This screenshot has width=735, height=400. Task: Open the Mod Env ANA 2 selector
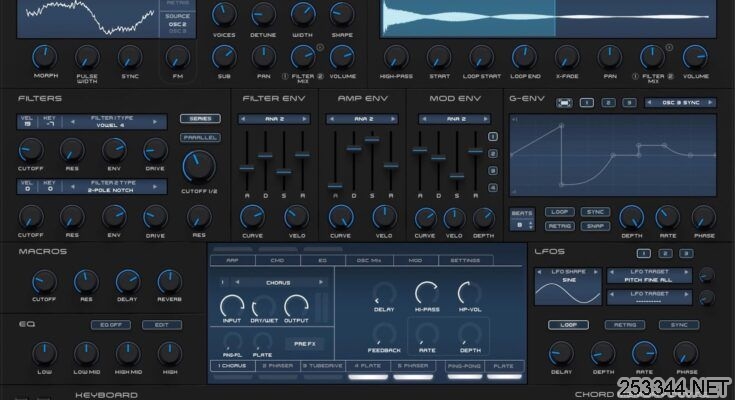tap(455, 119)
